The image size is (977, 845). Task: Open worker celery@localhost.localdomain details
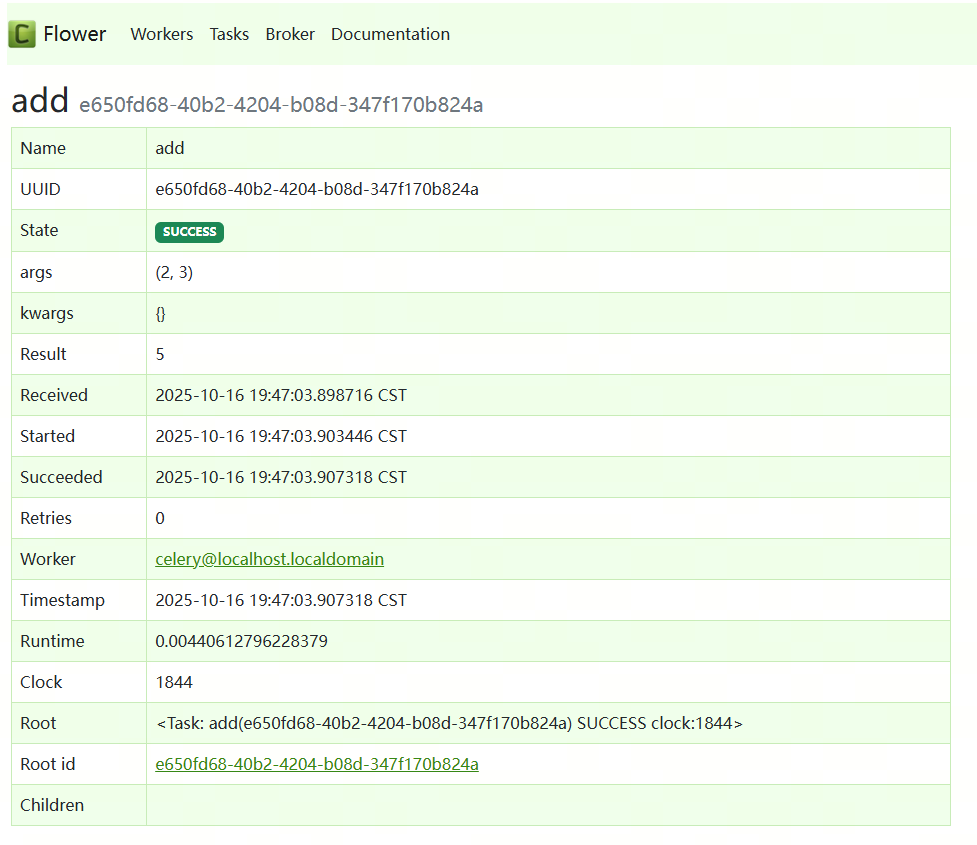[x=269, y=559]
